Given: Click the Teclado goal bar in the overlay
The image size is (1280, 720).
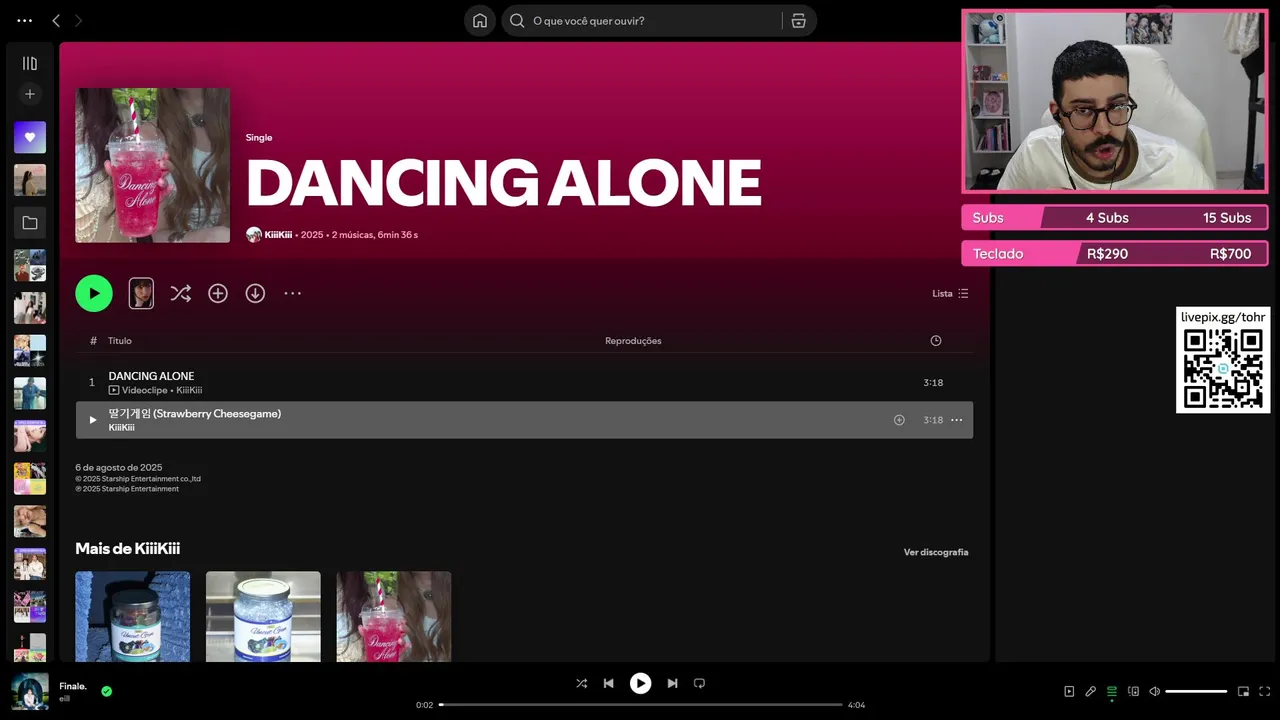Looking at the screenshot, I should click(x=1114, y=254).
